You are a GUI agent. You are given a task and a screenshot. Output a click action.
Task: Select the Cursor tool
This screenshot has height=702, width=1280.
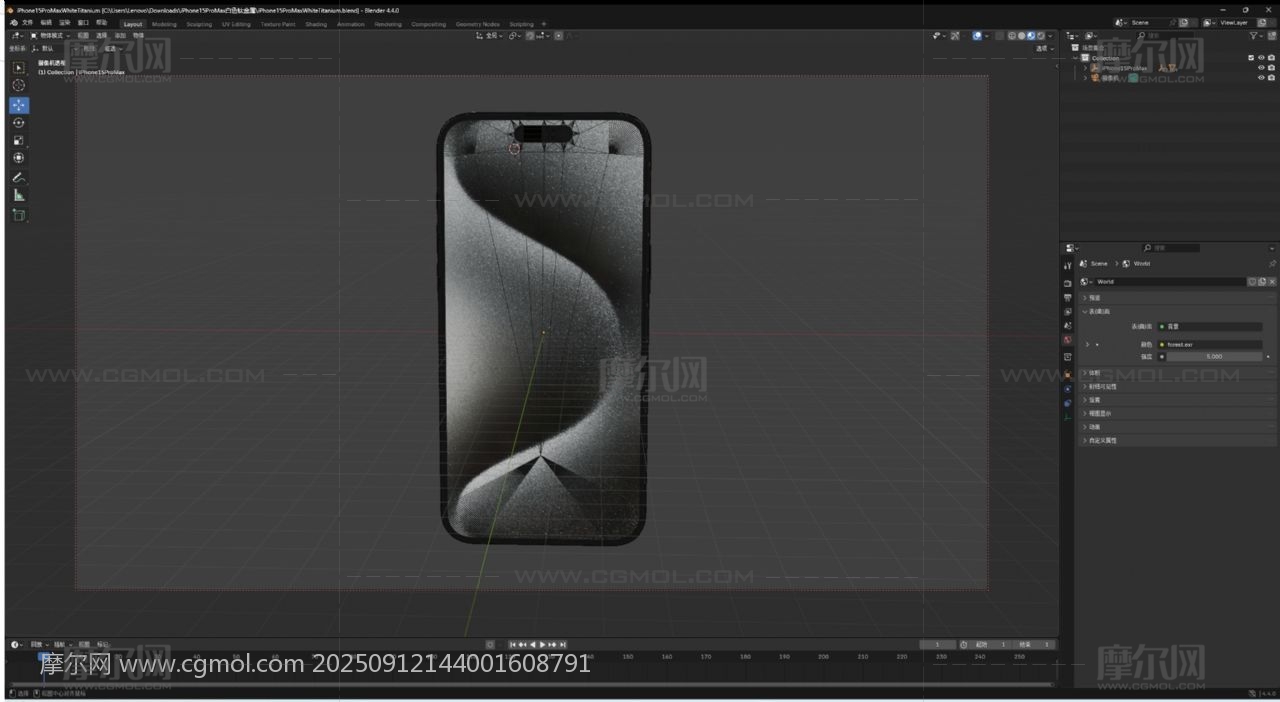(18, 85)
